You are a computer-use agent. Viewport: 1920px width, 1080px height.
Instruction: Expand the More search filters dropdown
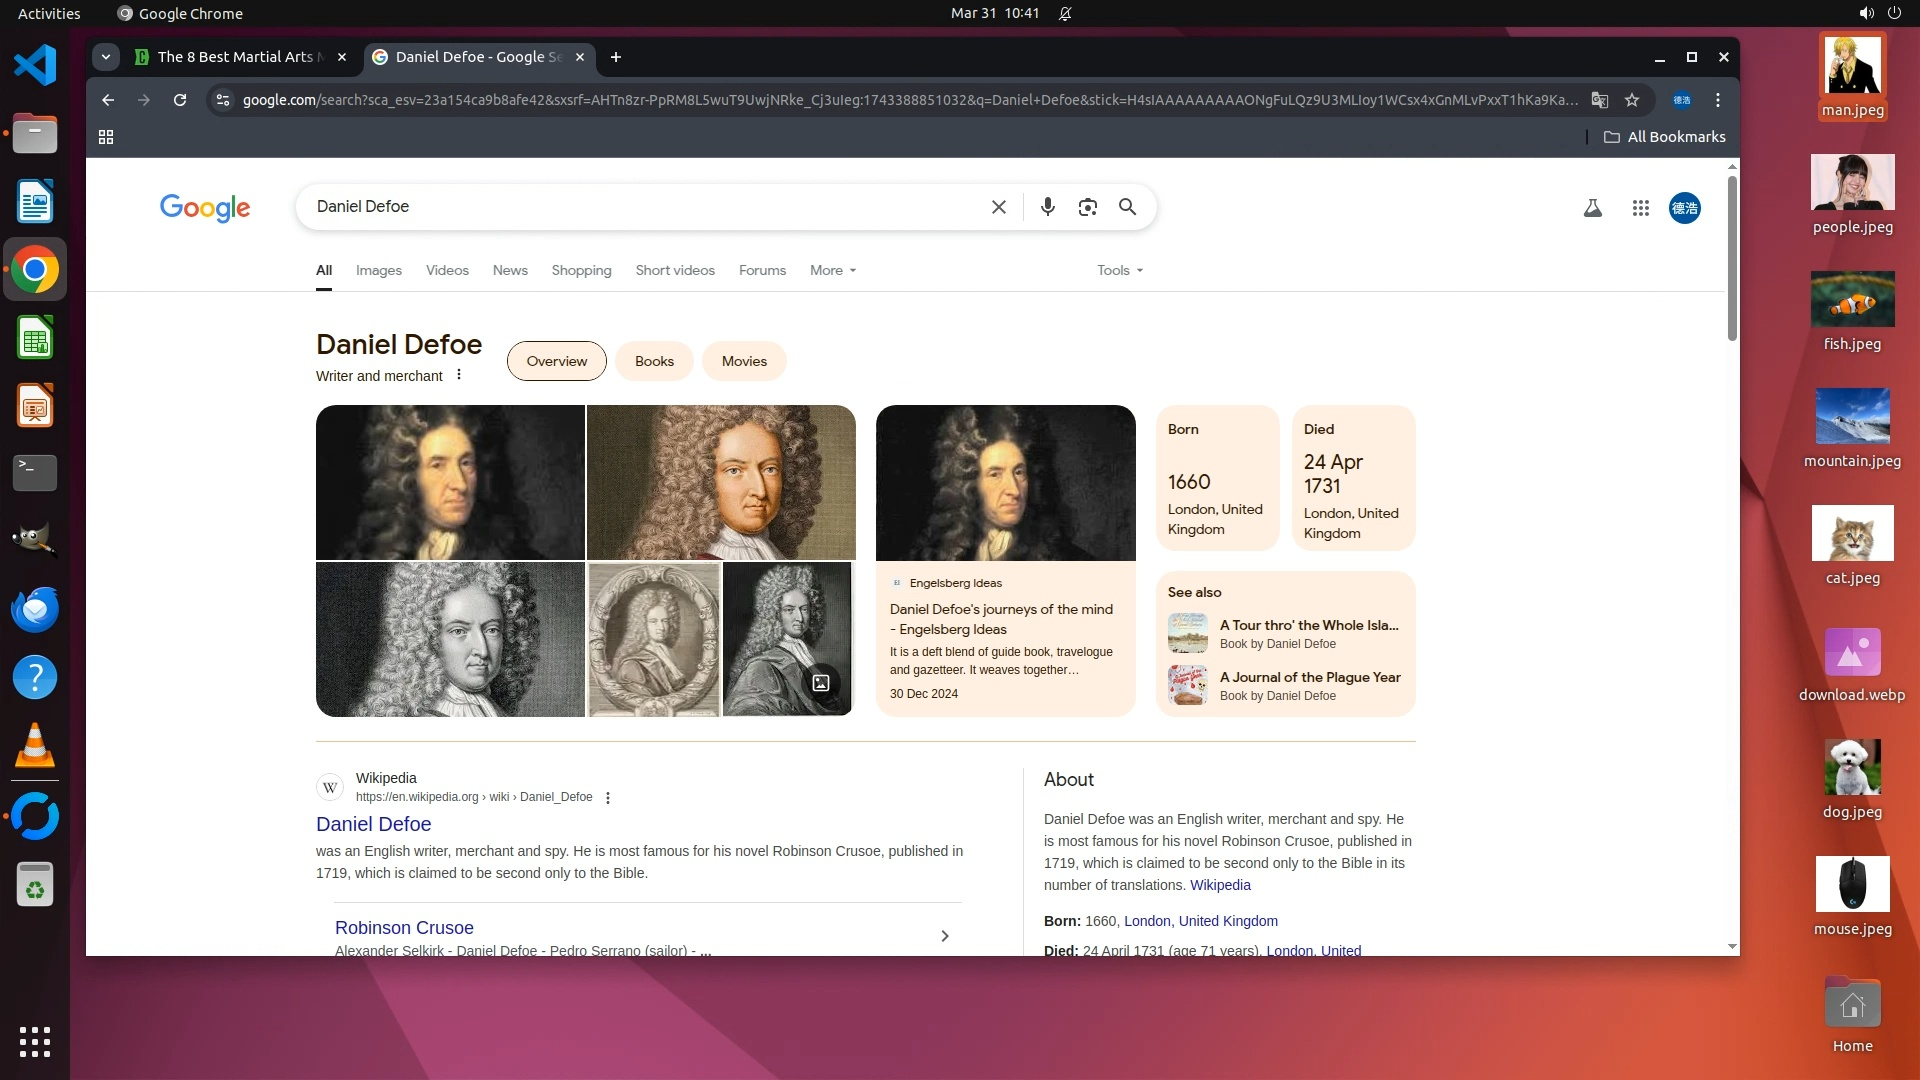(832, 270)
